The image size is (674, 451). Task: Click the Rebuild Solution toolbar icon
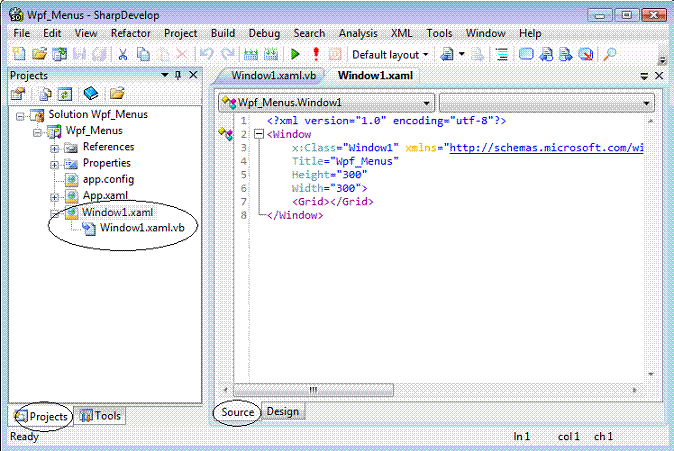(271, 54)
